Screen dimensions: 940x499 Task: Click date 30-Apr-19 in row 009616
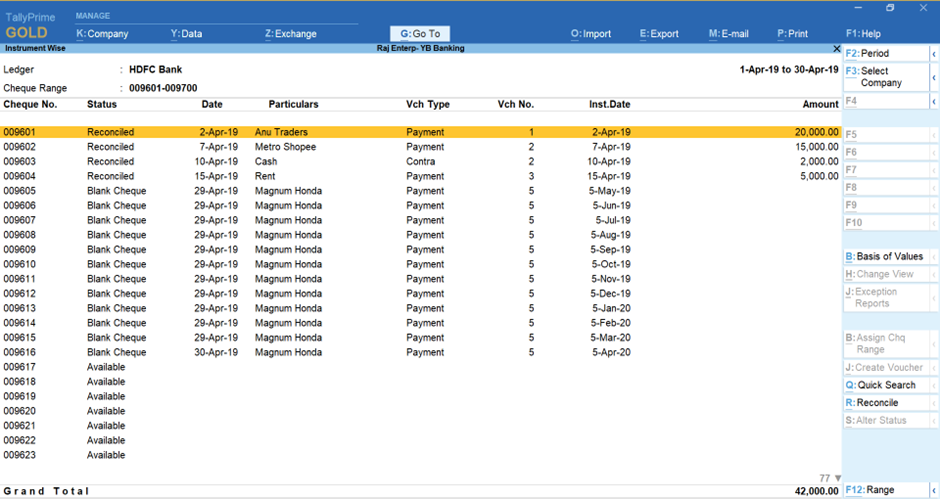216,352
